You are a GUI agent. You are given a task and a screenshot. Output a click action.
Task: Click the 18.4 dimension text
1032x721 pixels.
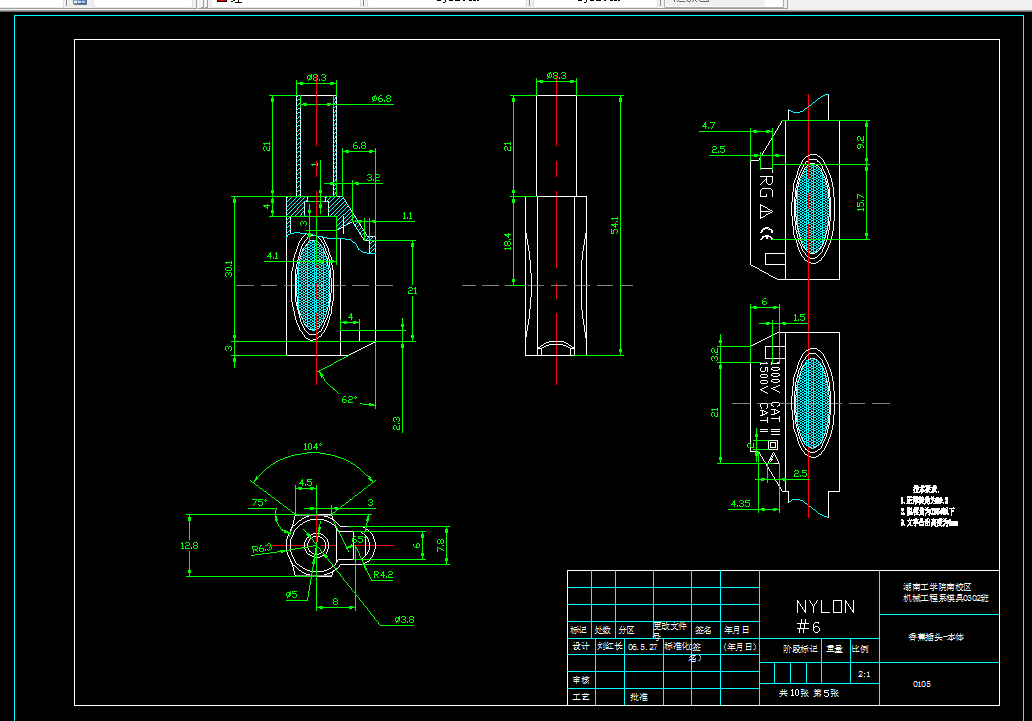pos(507,241)
